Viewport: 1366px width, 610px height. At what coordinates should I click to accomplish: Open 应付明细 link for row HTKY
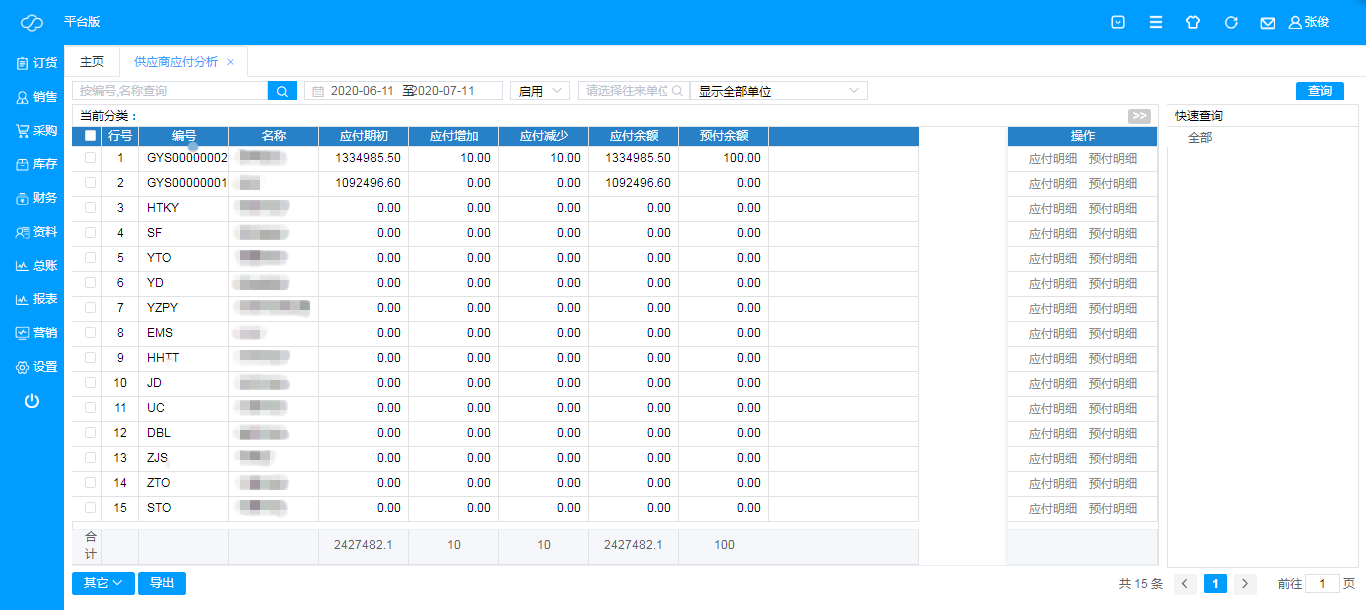tap(1052, 208)
